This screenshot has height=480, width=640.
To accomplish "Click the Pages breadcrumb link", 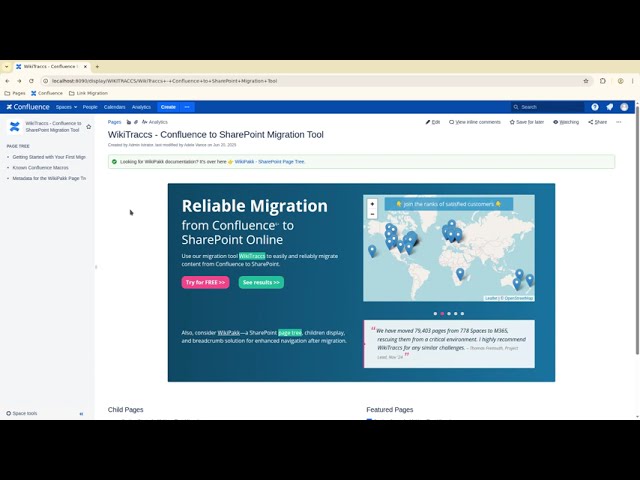I will (x=114, y=122).
